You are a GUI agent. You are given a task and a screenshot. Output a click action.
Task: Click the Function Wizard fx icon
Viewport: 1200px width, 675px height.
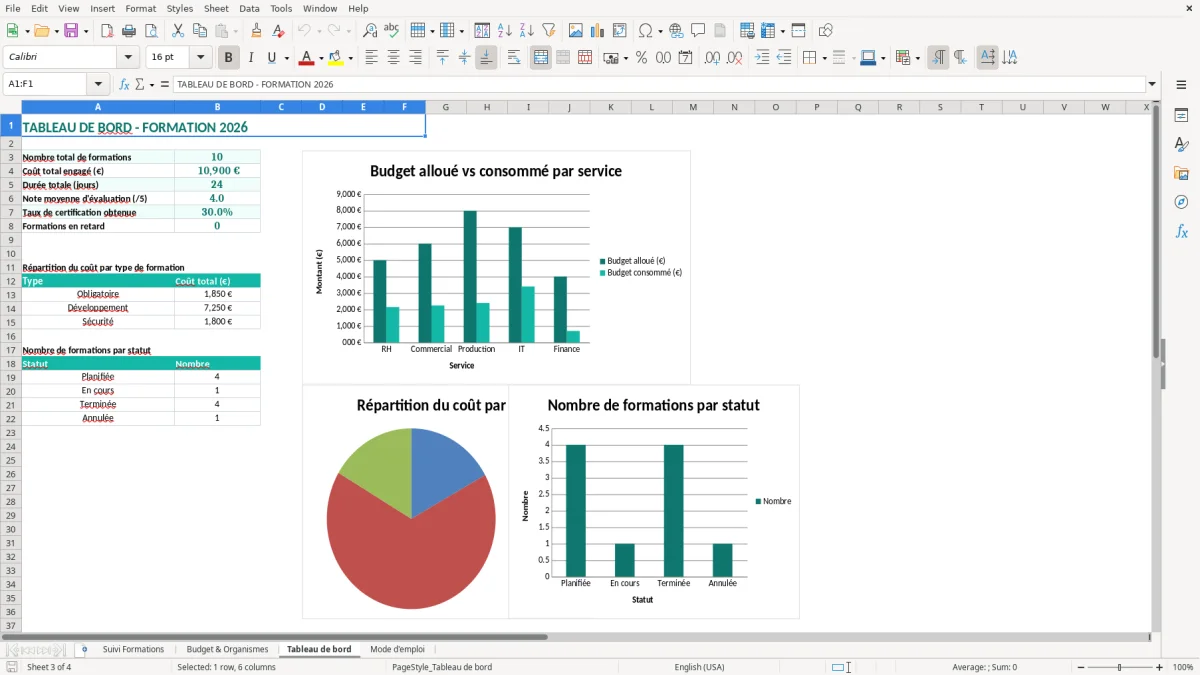124,84
